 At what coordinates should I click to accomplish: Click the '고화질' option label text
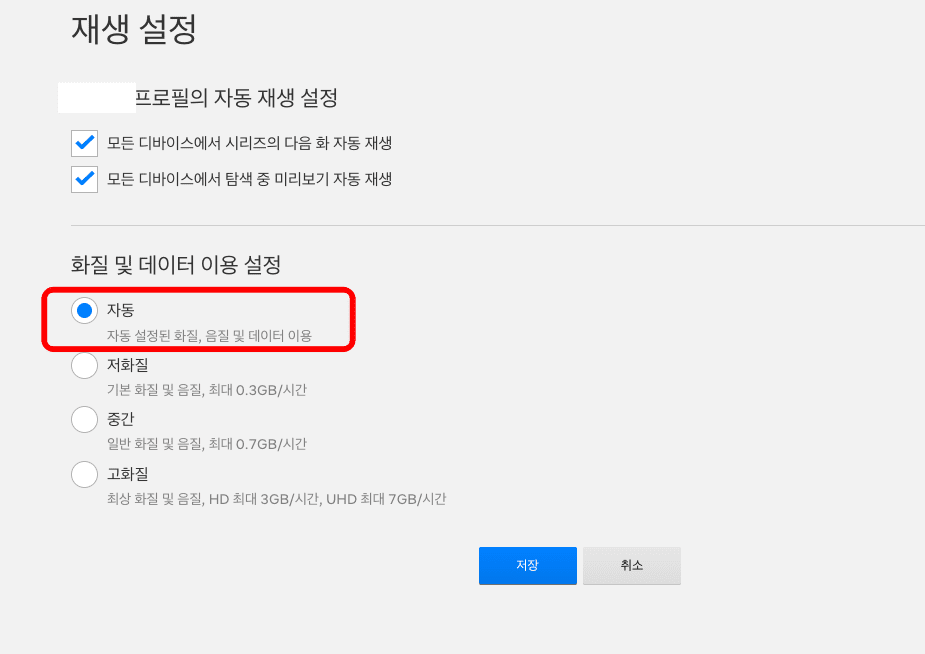(x=127, y=474)
